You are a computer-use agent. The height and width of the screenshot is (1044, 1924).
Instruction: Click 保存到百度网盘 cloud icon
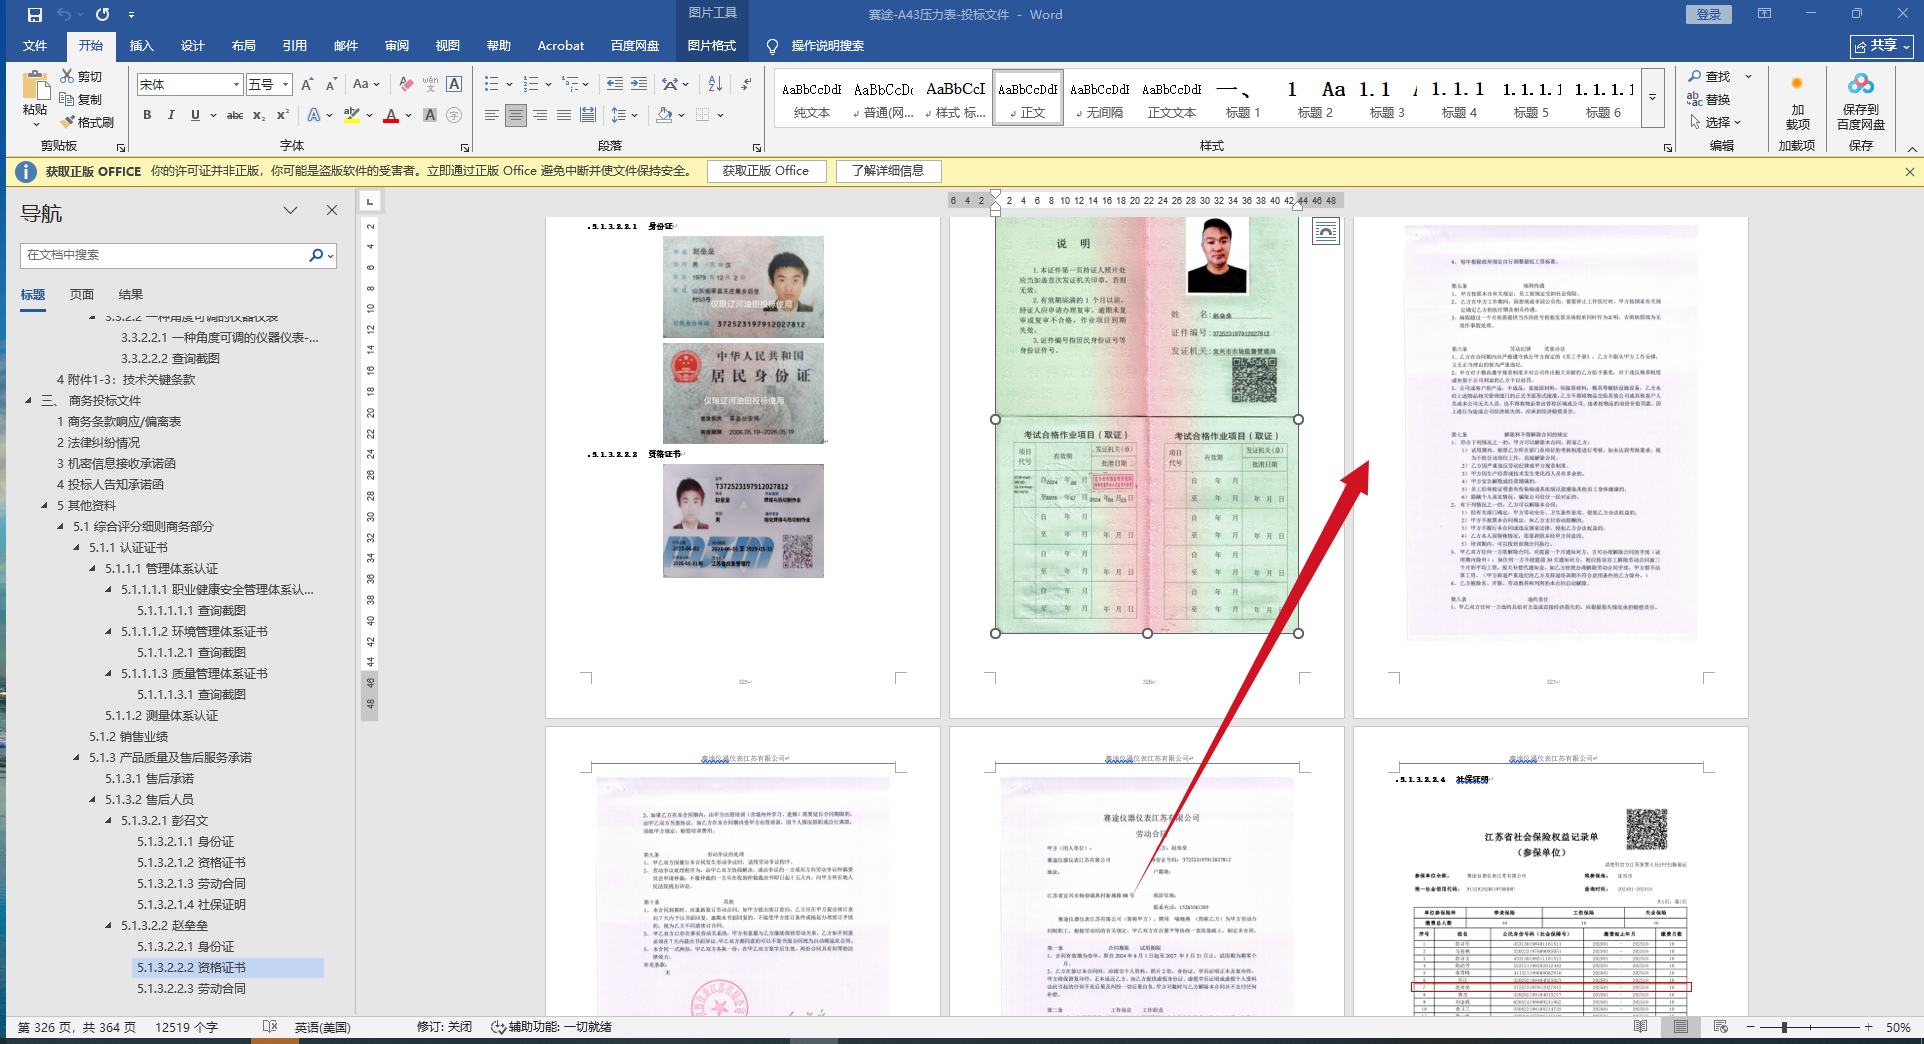click(1861, 100)
